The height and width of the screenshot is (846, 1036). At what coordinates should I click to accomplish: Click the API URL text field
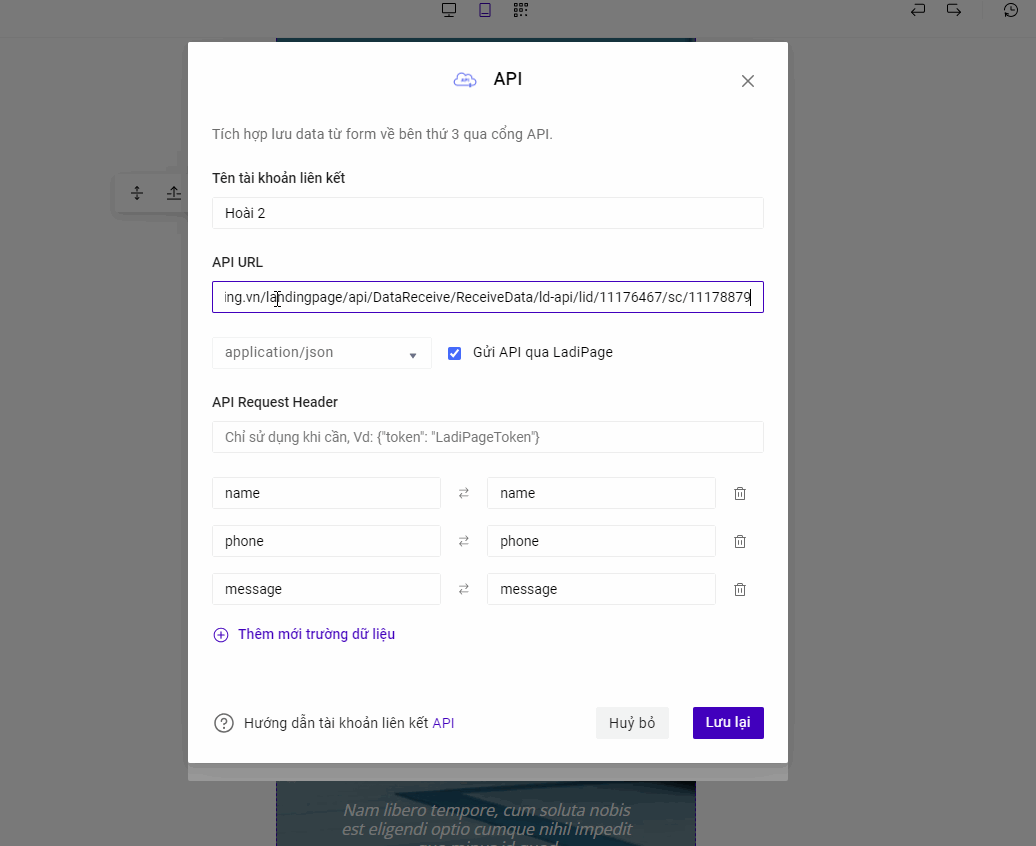[487, 297]
